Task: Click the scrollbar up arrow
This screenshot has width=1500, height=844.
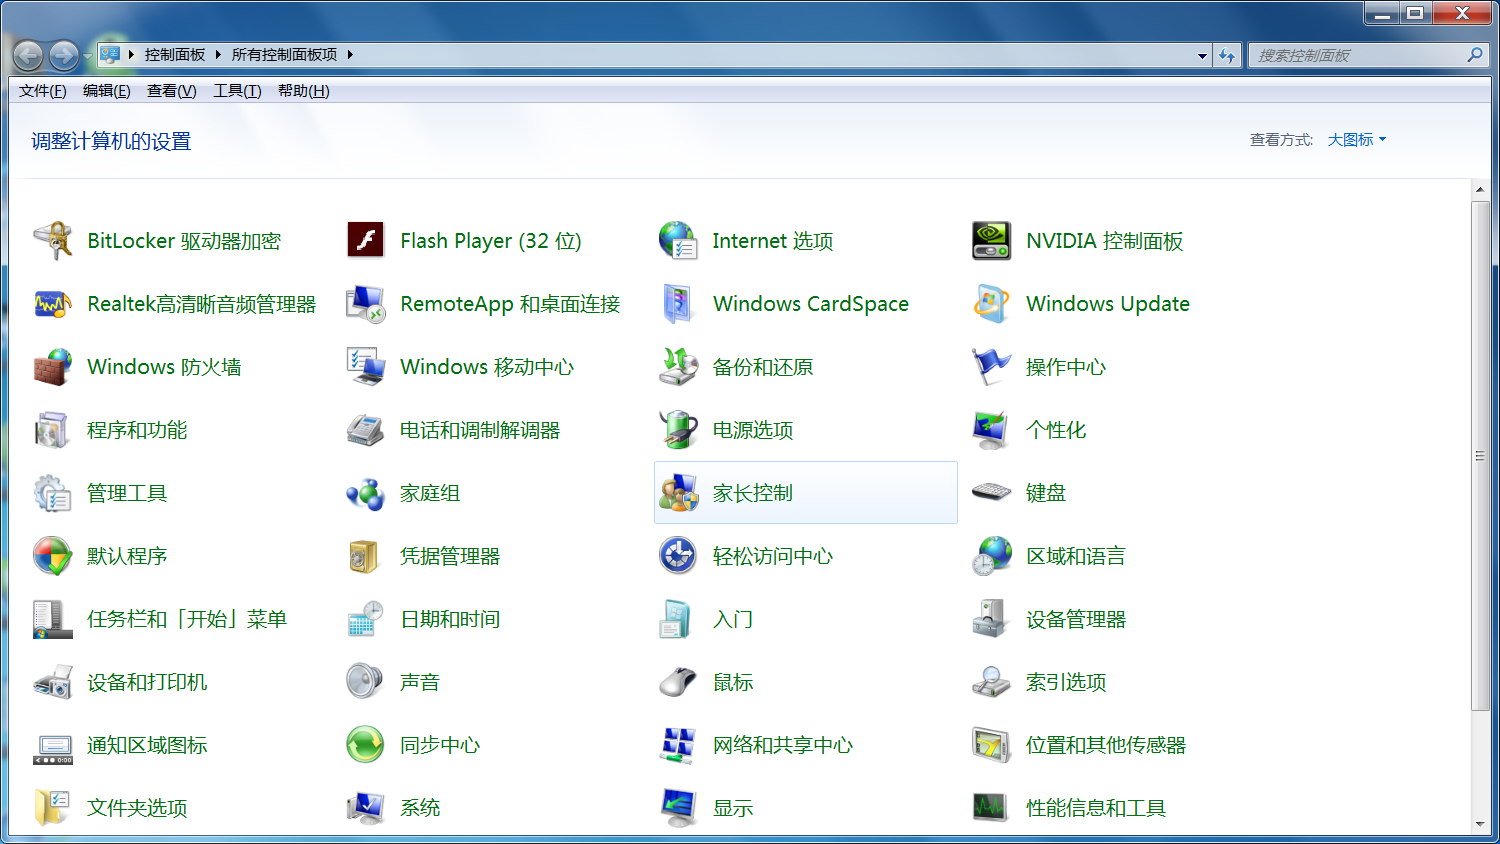Action: [1480, 189]
